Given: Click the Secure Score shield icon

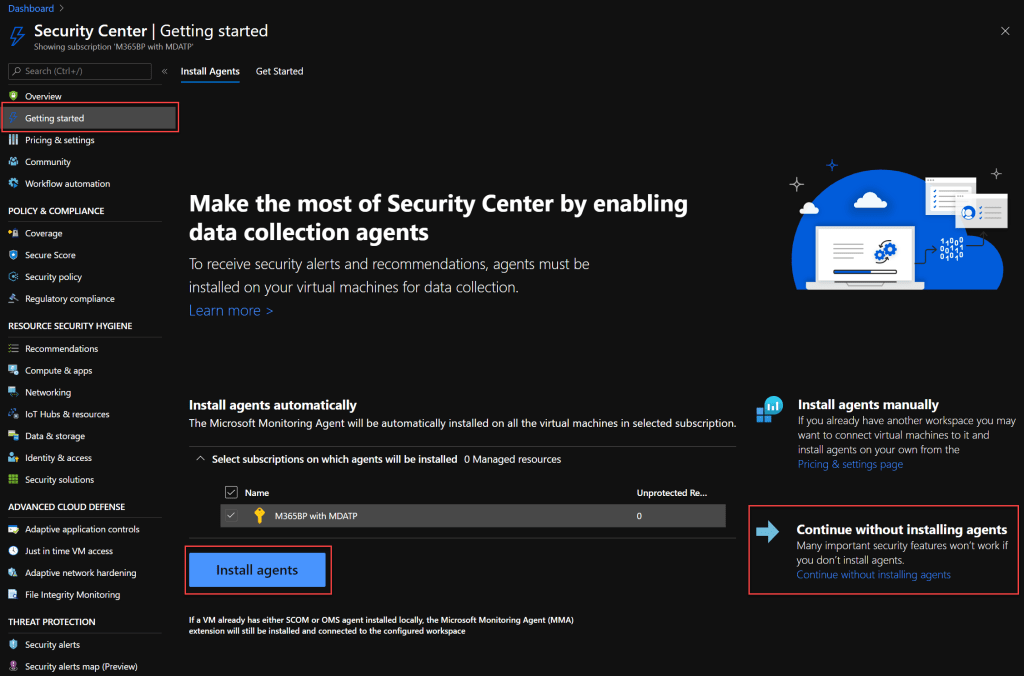Looking at the screenshot, I should click(x=14, y=255).
